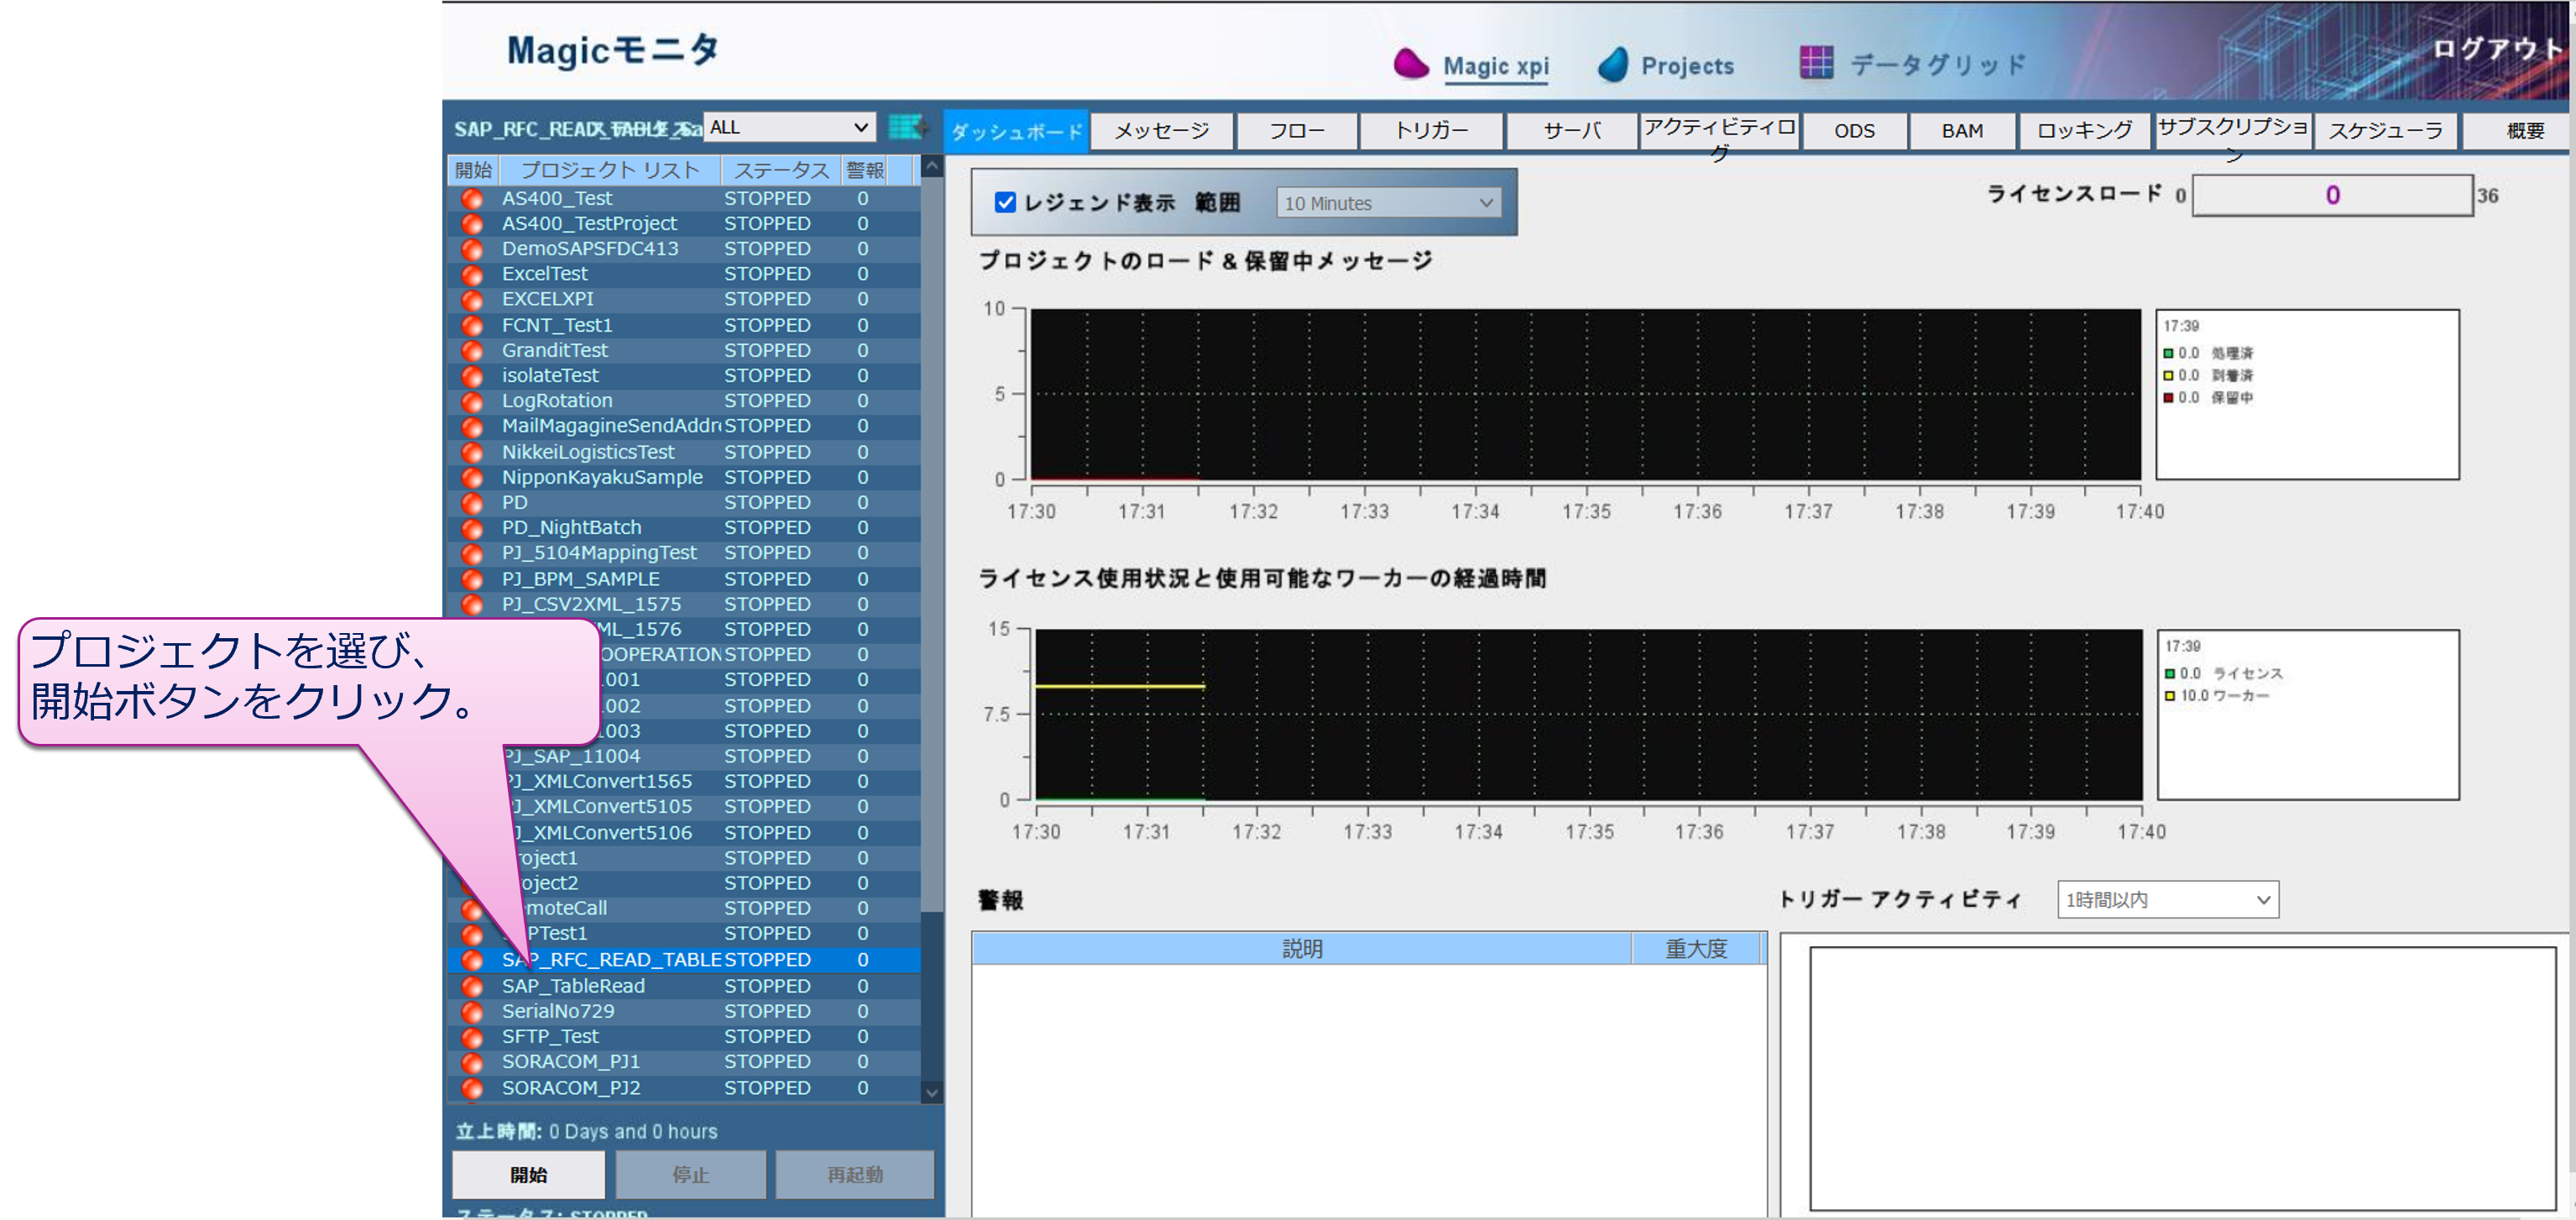Viewport: 2576px width, 1220px height.
Task: Select the SAP_TableRead project row
Action: coord(685,986)
